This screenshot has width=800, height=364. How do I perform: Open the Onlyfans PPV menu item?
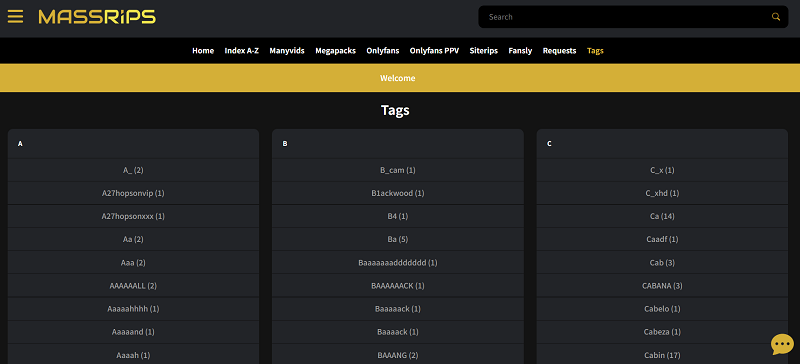(434, 51)
